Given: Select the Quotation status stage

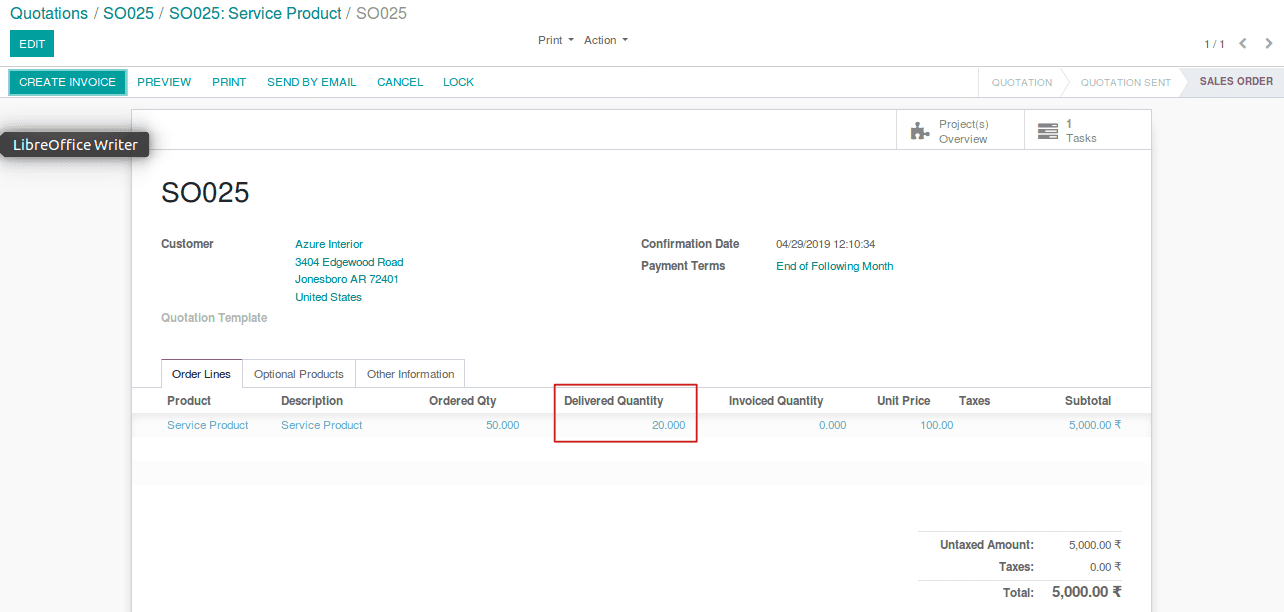Looking at the screenshot, I should tap(1022, 82).
